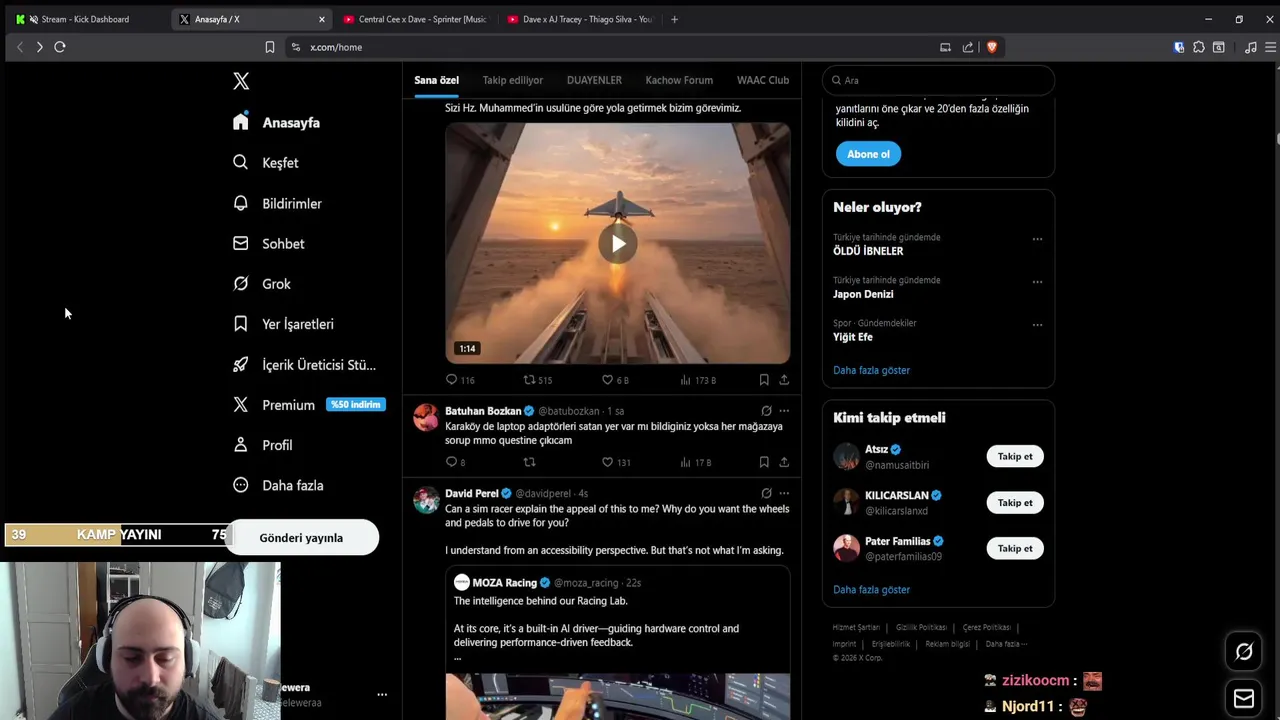Open options for ÖLDÜ İBNELER trend
Viewport: 1280px width, 720px height.
(x=1037, y=239)
